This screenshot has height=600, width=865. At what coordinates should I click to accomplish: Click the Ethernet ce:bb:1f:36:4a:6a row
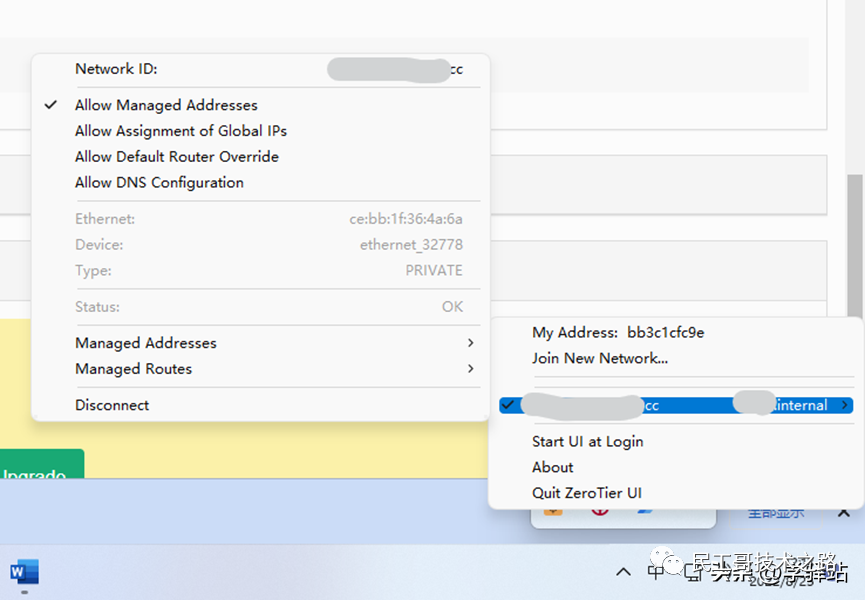click(260, 219)
